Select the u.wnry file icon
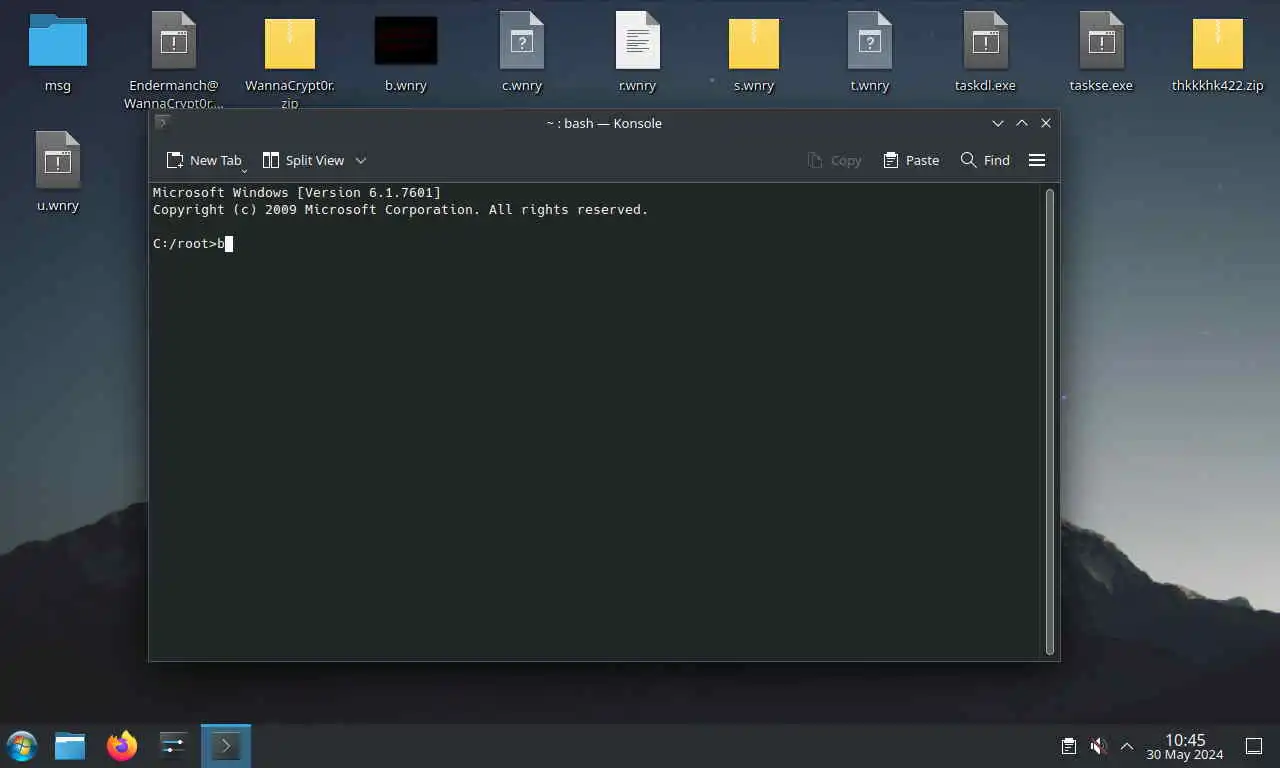 tap(58, 160)
